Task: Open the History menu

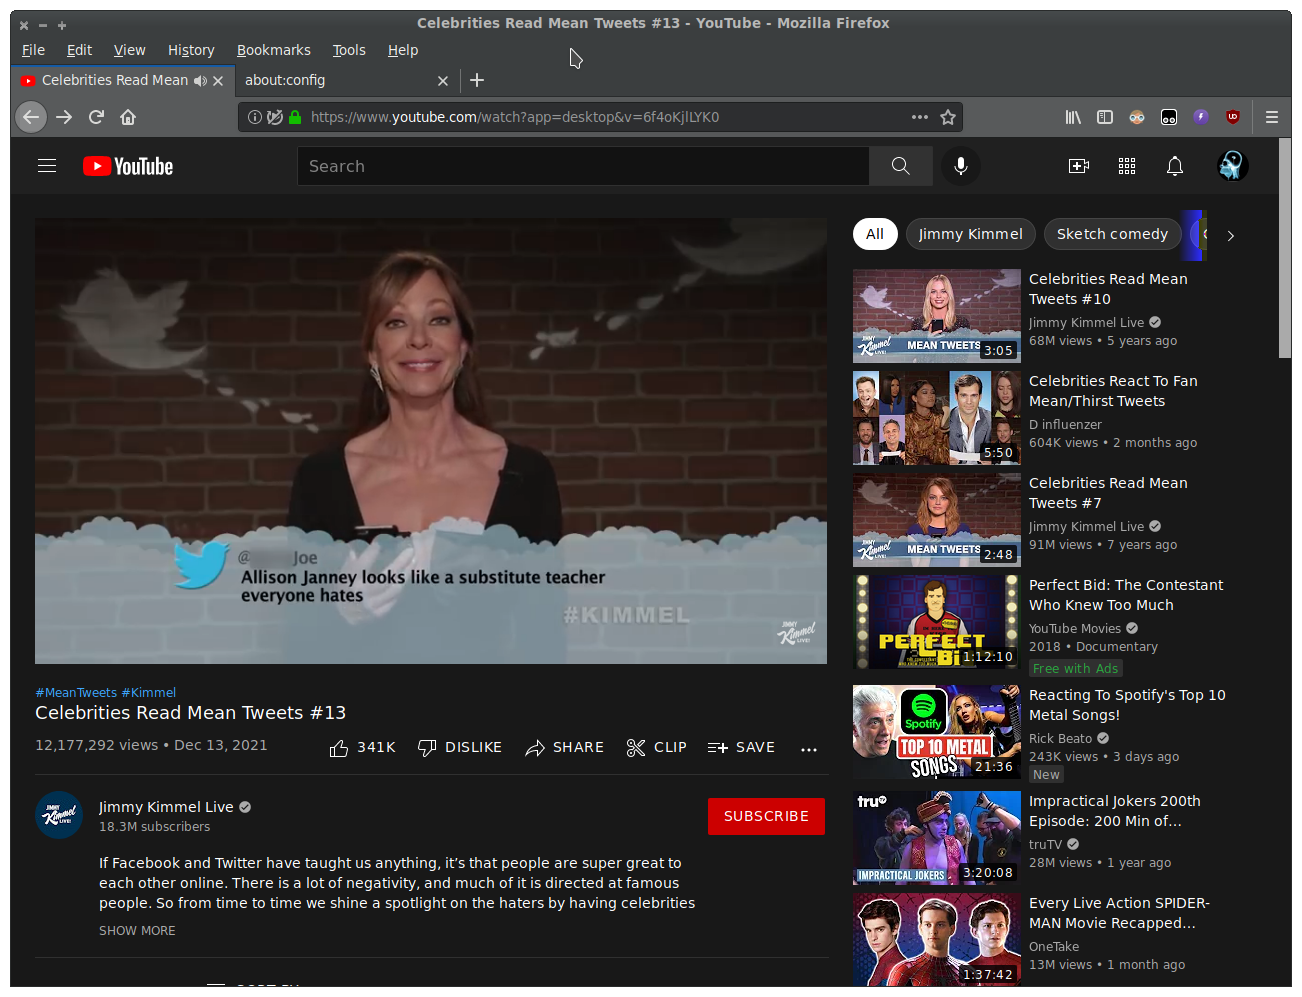Action: (x=191, y=50)
